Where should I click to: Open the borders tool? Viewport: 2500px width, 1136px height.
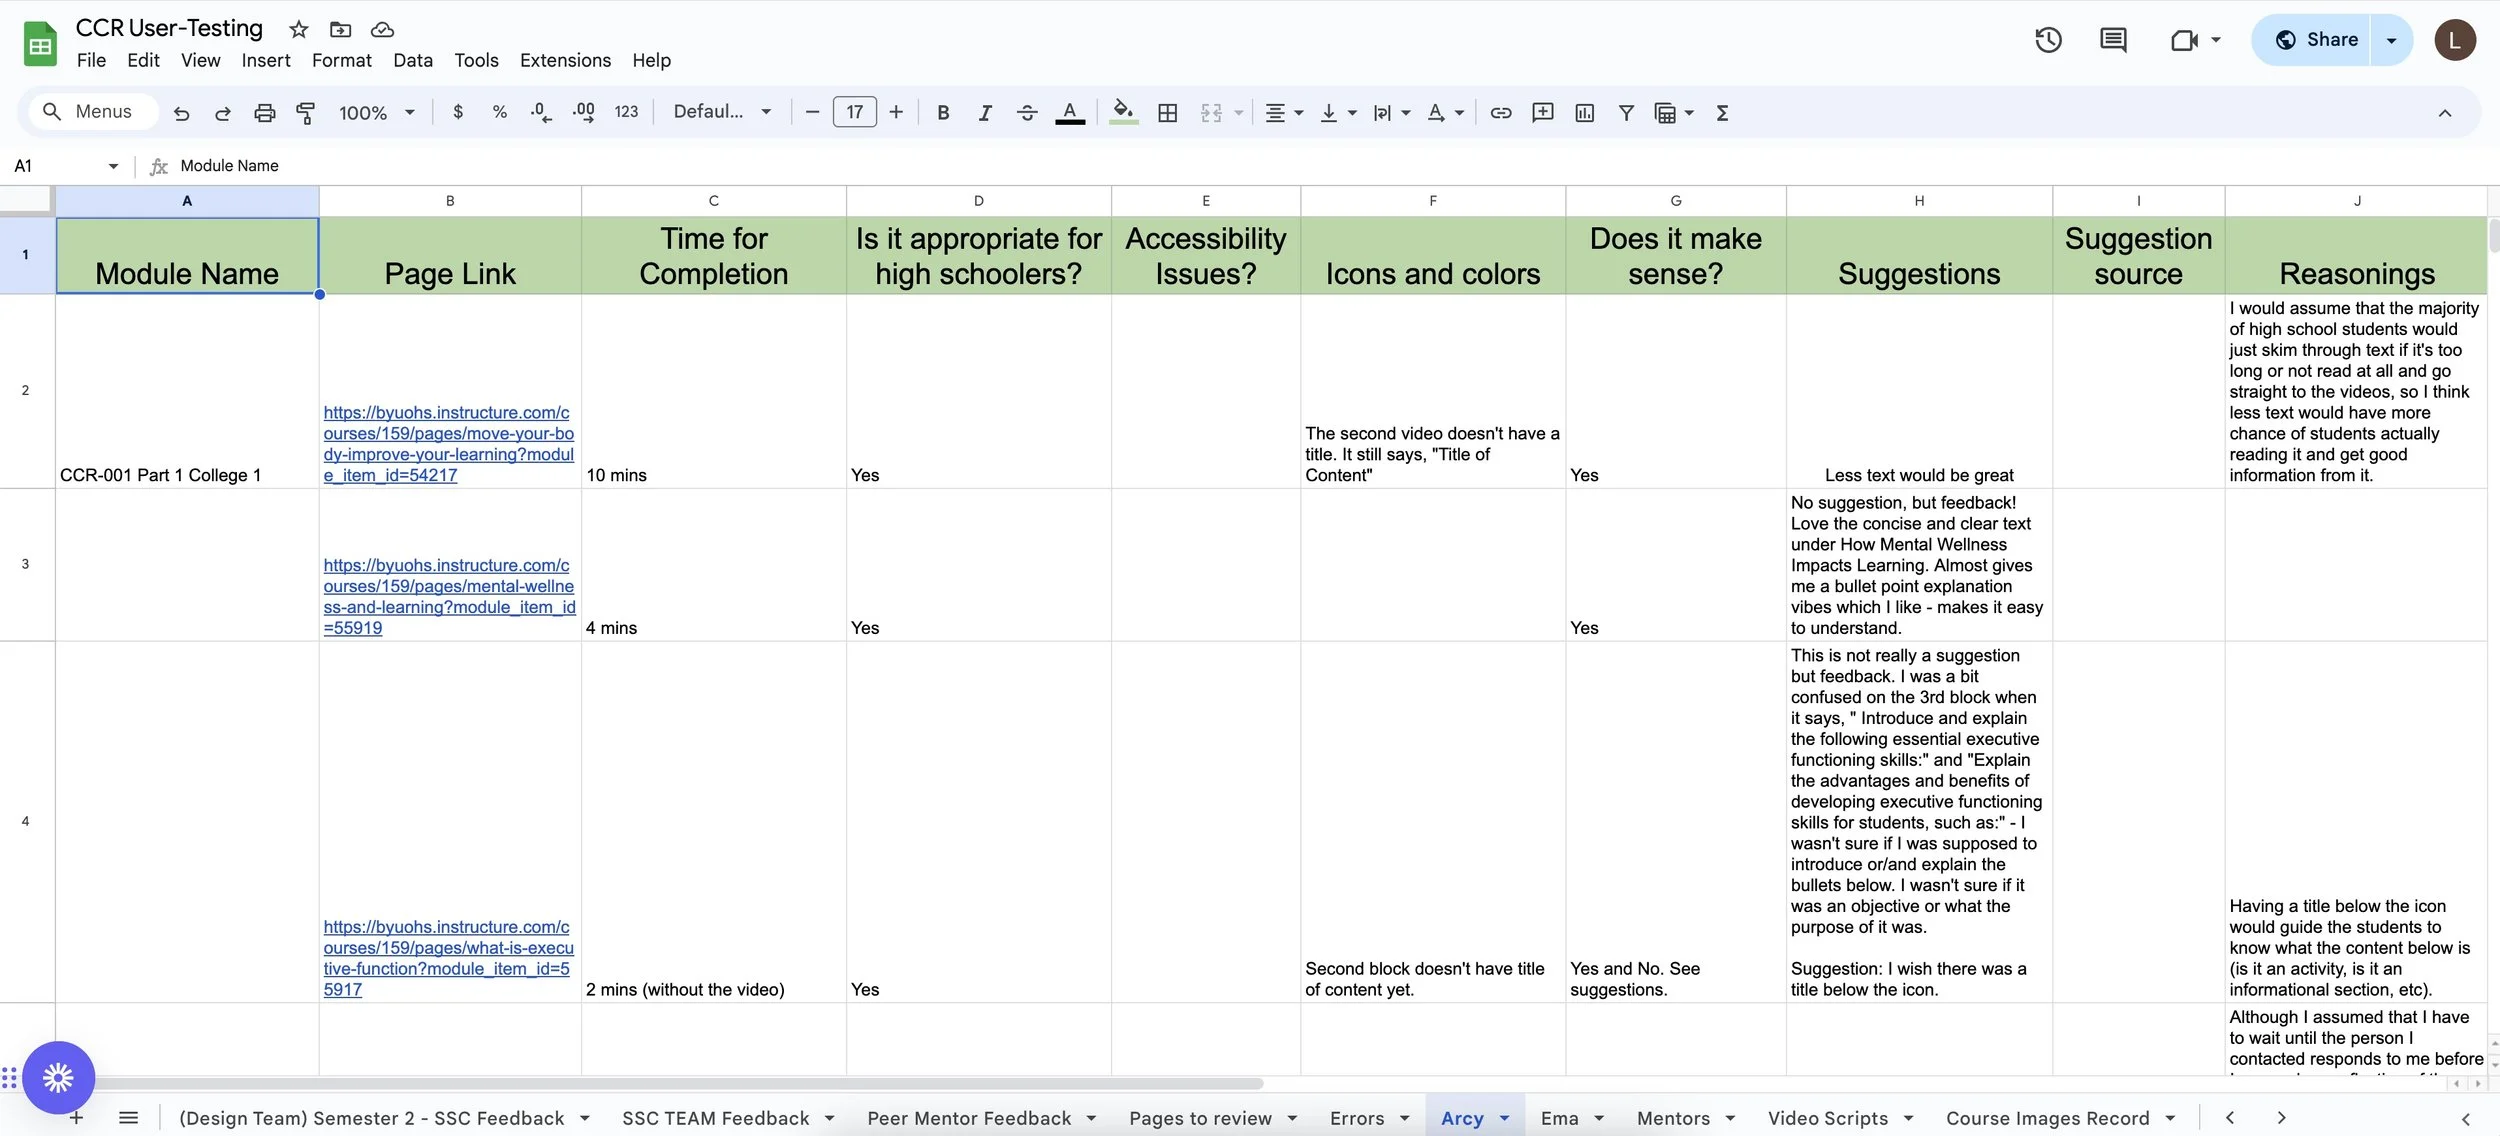pos(1167,112)
